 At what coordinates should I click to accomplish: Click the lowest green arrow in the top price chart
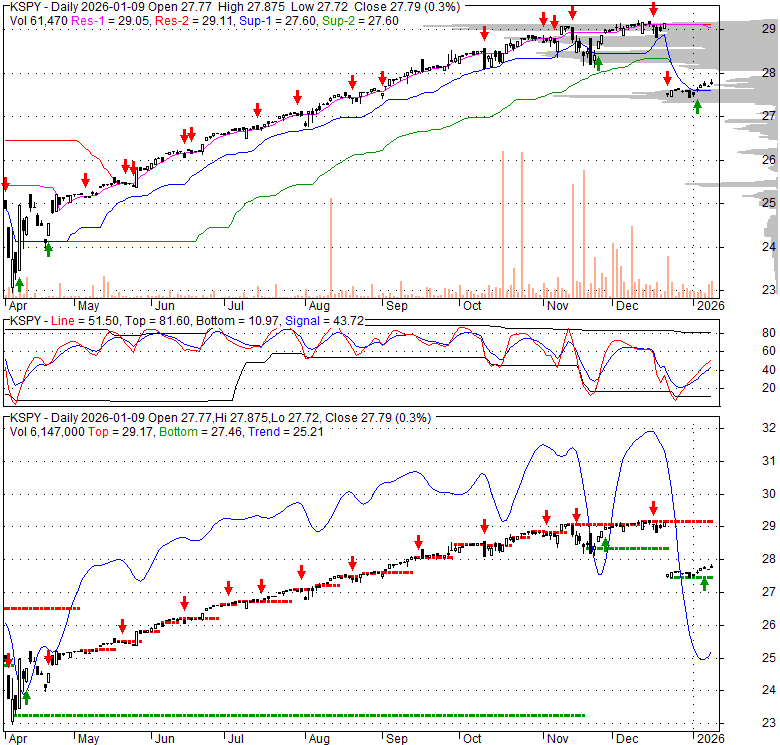pyautogui.click(x=18, y=285)
